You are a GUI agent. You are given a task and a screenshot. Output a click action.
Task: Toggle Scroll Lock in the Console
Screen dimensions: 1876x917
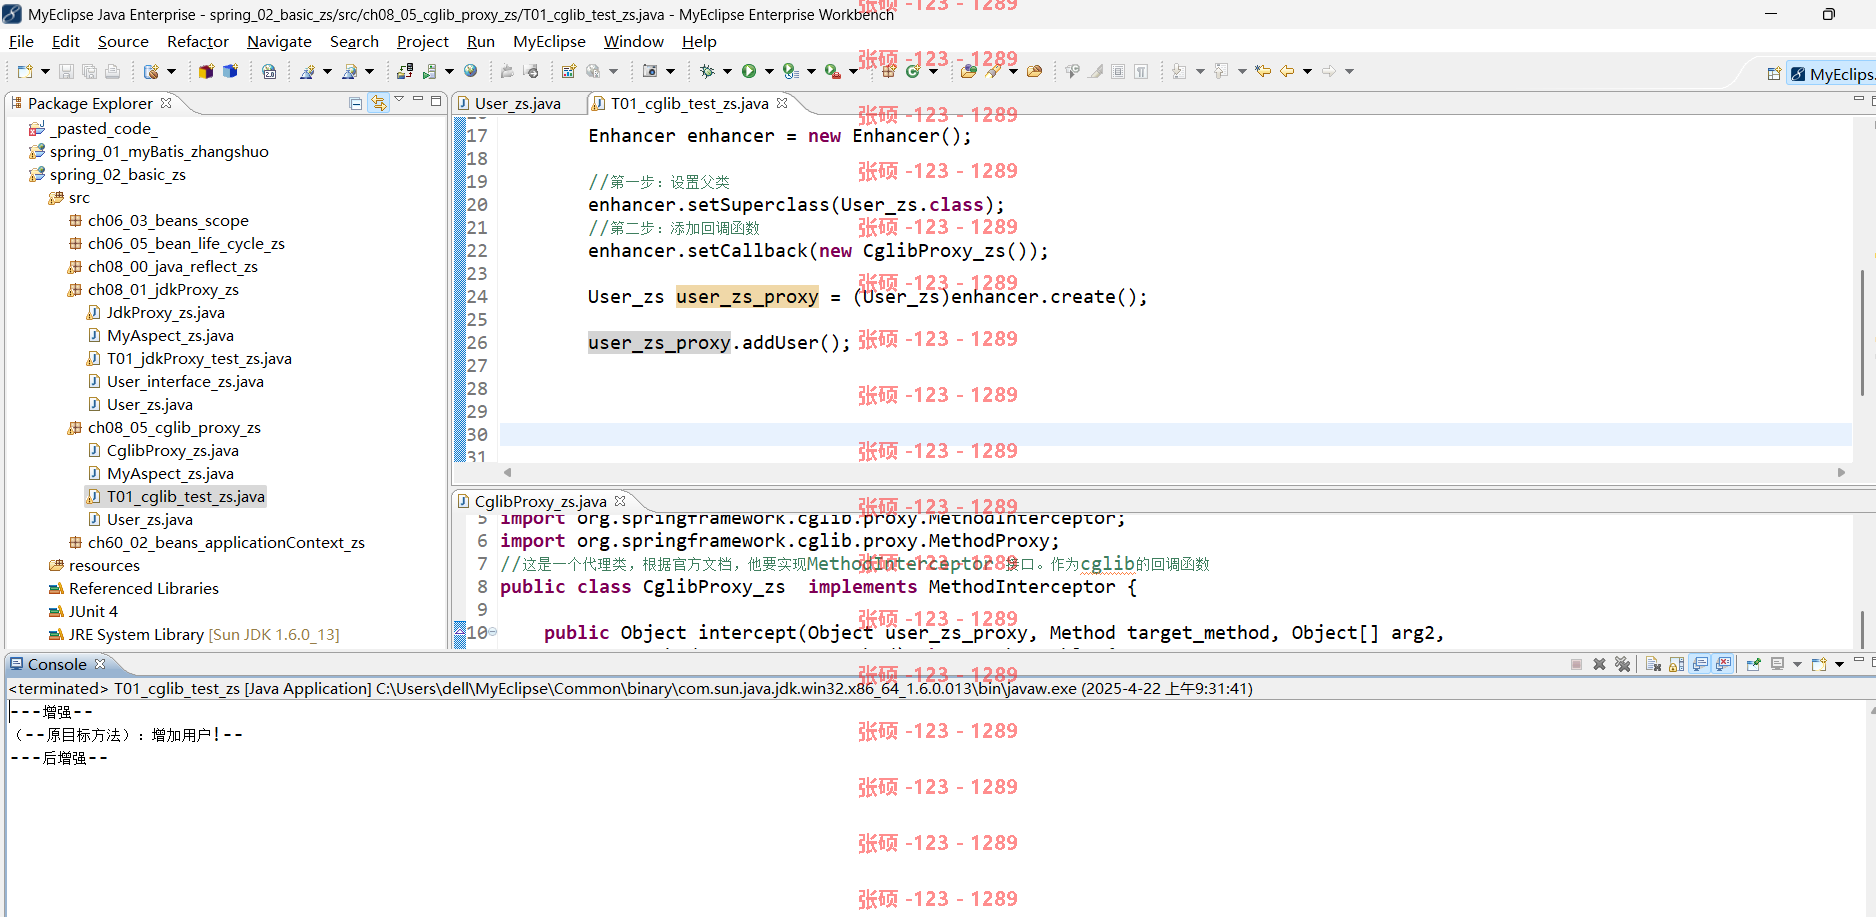(1676, 664)
